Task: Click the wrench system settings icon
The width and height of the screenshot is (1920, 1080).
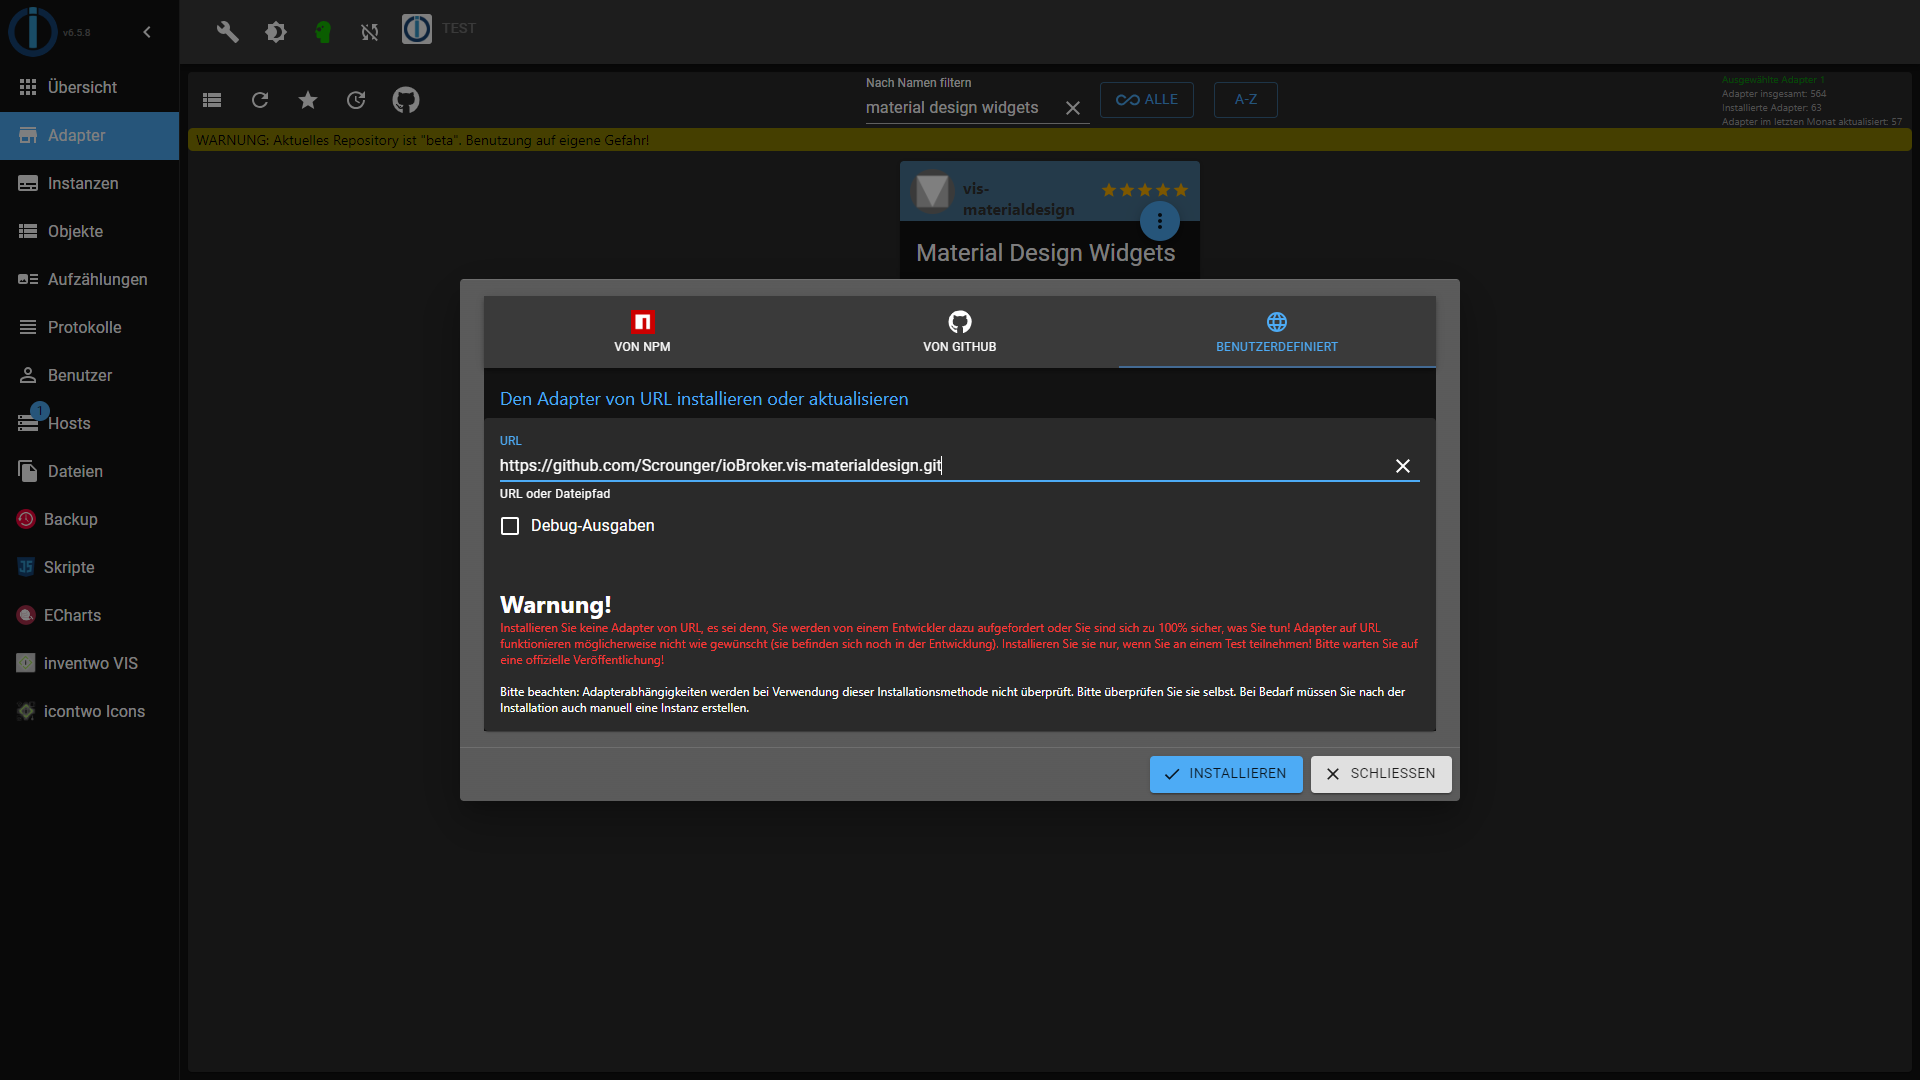Action: (x=227, y=31)
